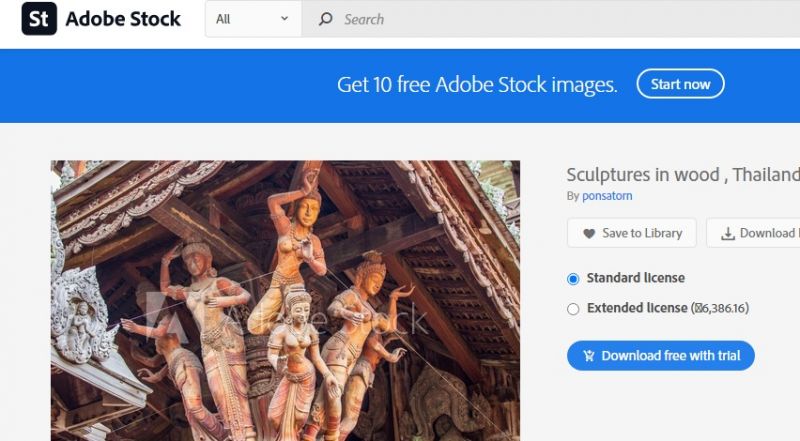800x441 pixels.
Task: Open the wooden sculptures image preview
Action: [285, 300]
